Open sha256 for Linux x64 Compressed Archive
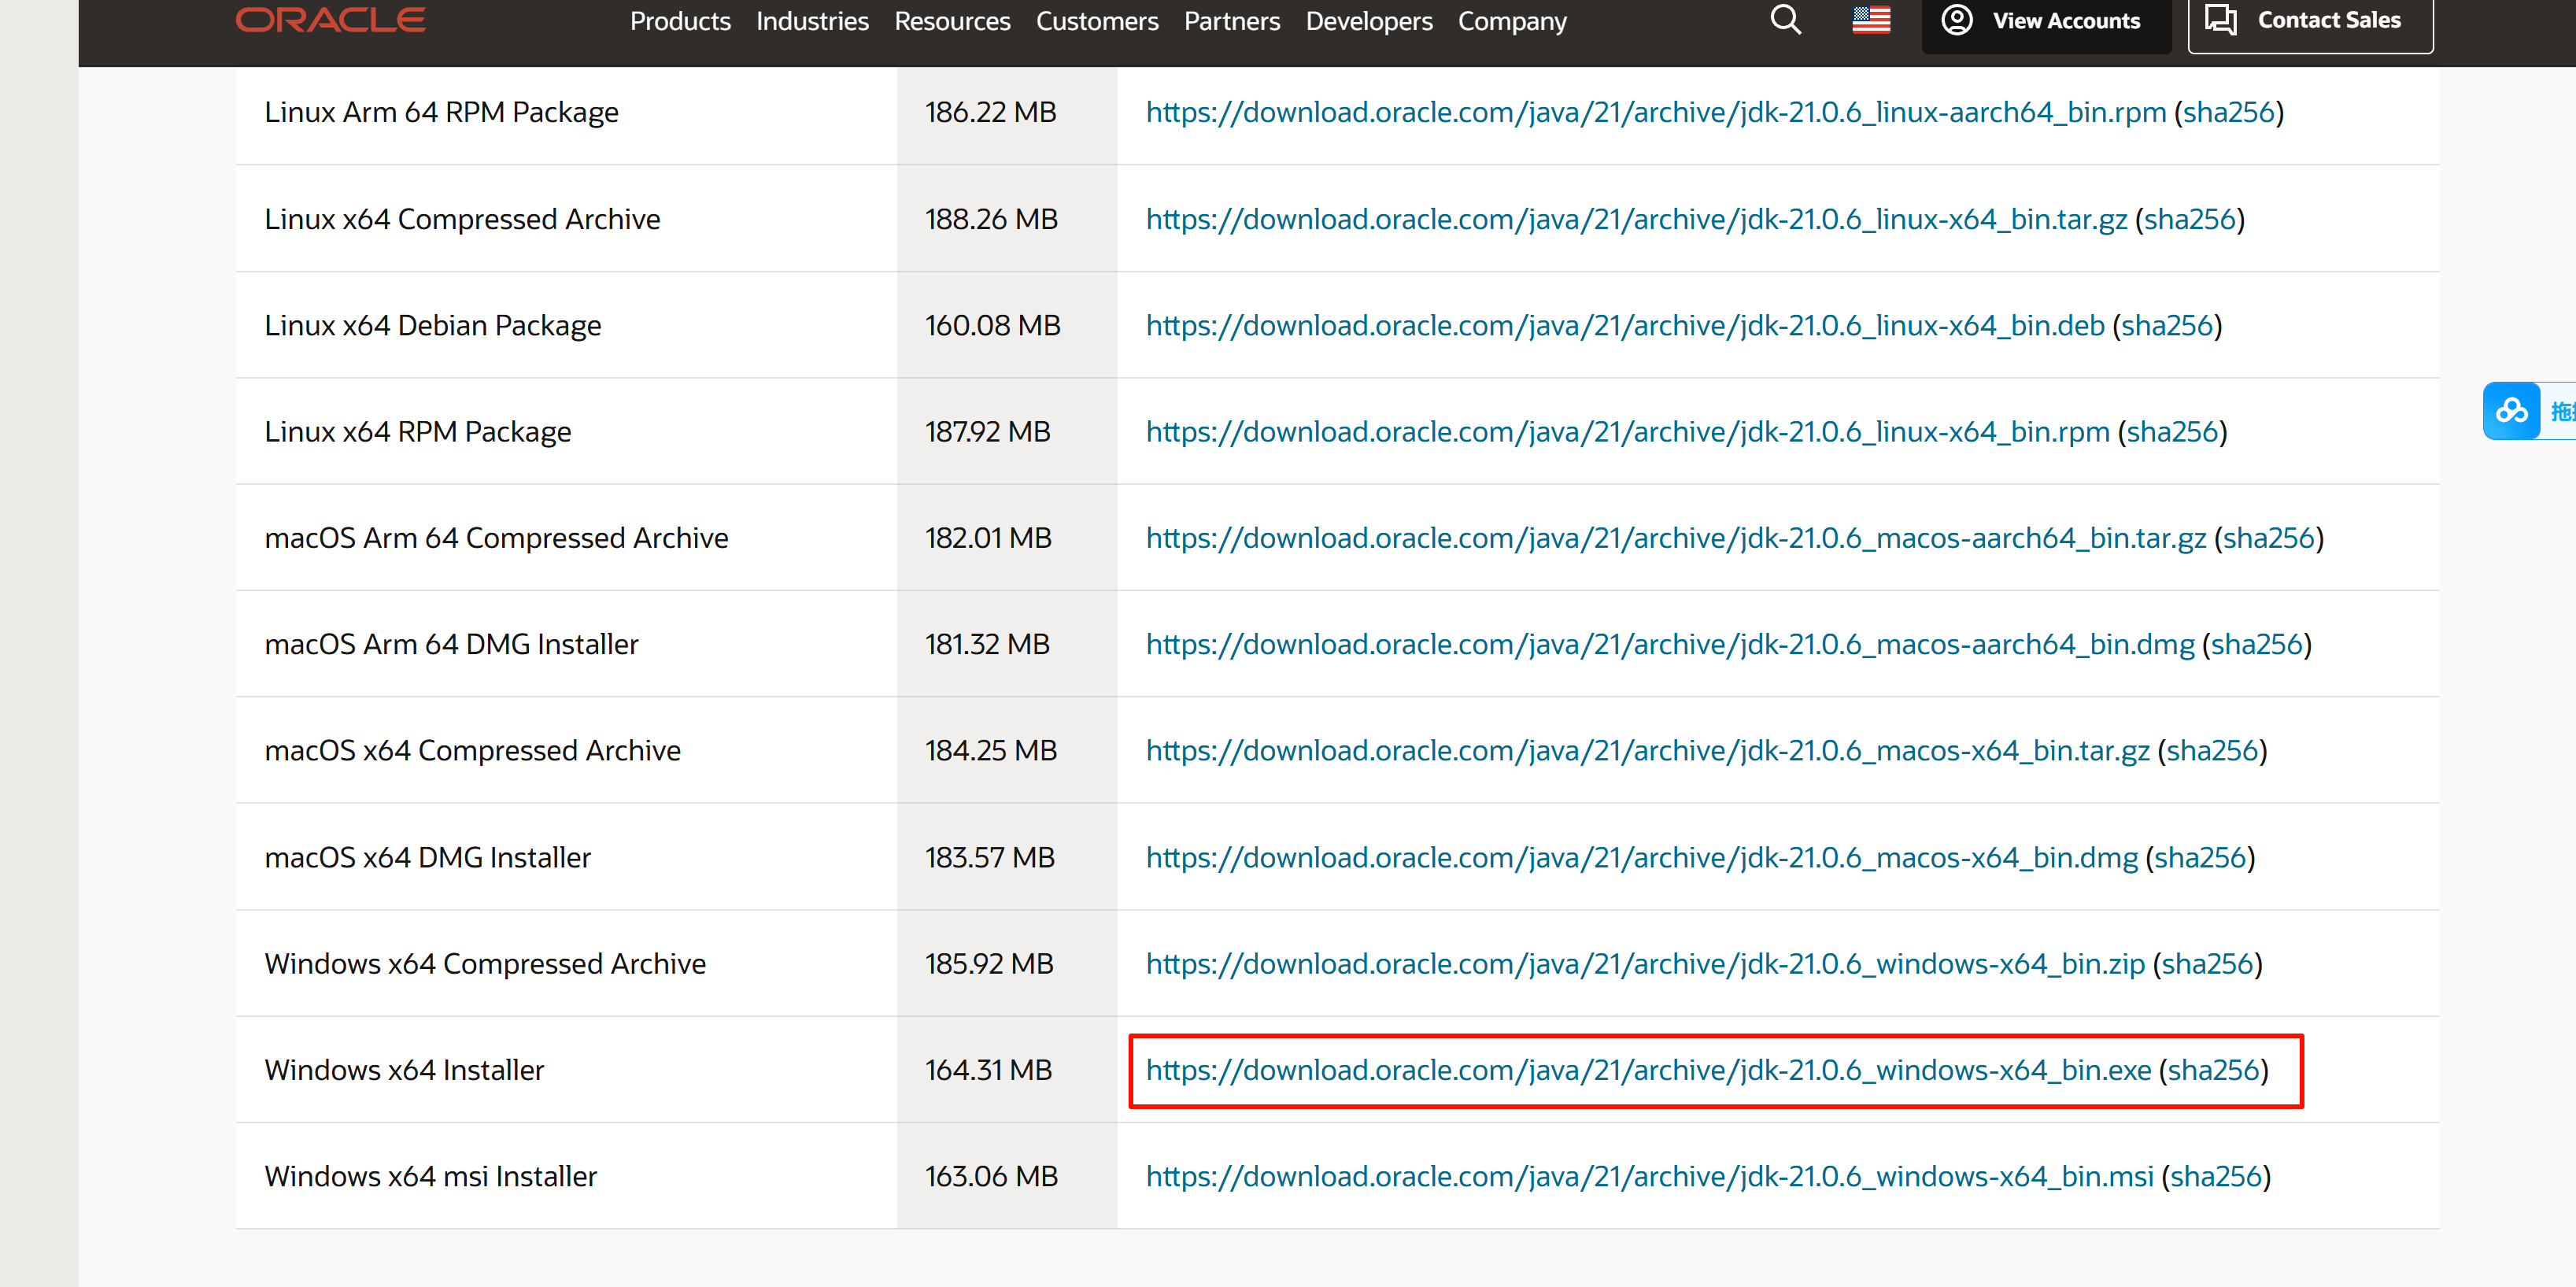This screenshot has height=1287, width=2576. tap(2190, 219)
